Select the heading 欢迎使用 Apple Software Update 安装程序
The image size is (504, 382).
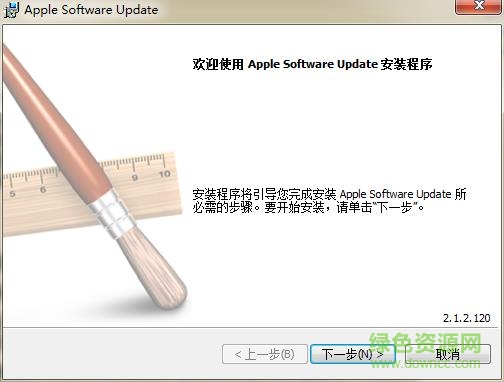coord(312,64)
